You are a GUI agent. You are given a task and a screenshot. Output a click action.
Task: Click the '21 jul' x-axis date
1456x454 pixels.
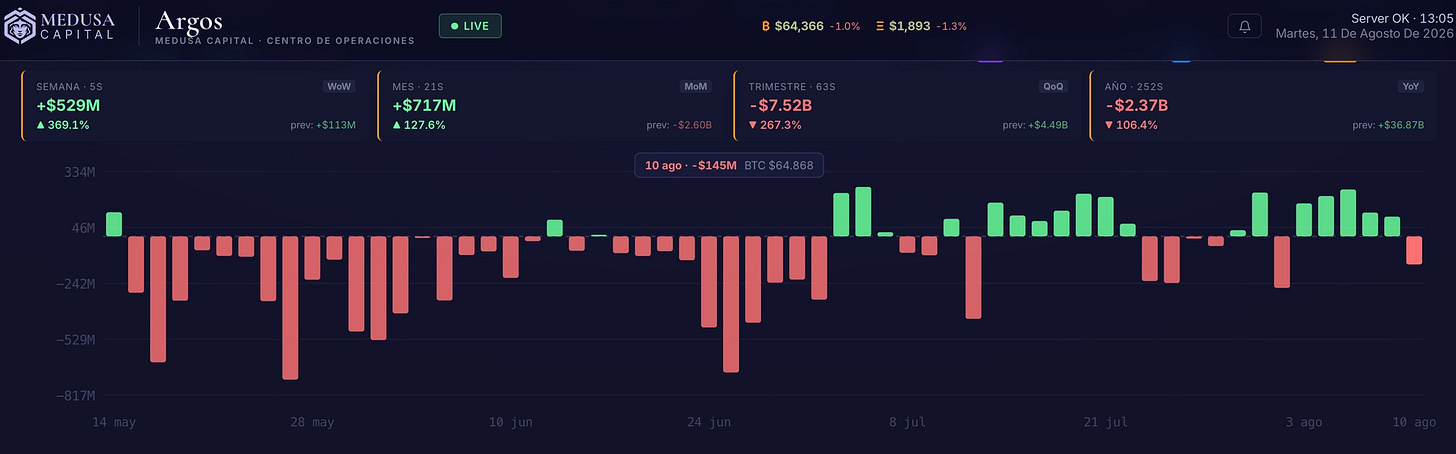[x=1106, y=423]
